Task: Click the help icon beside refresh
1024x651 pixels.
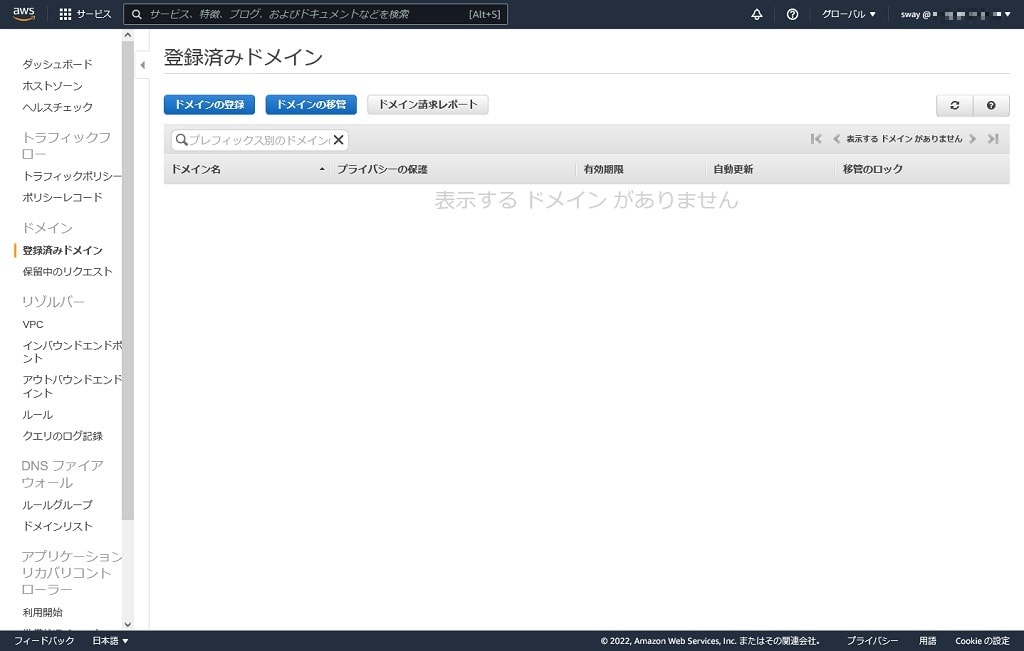Action: 991,105
